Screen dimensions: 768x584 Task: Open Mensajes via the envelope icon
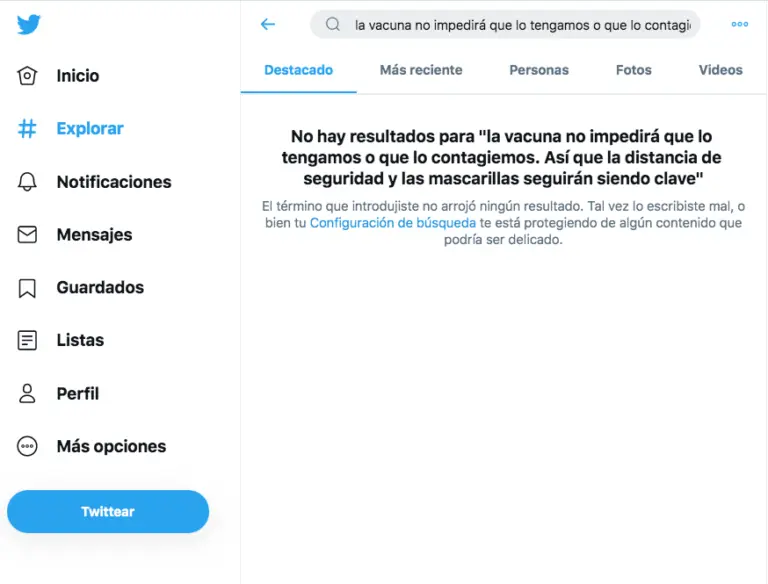(x=27, y=234)
